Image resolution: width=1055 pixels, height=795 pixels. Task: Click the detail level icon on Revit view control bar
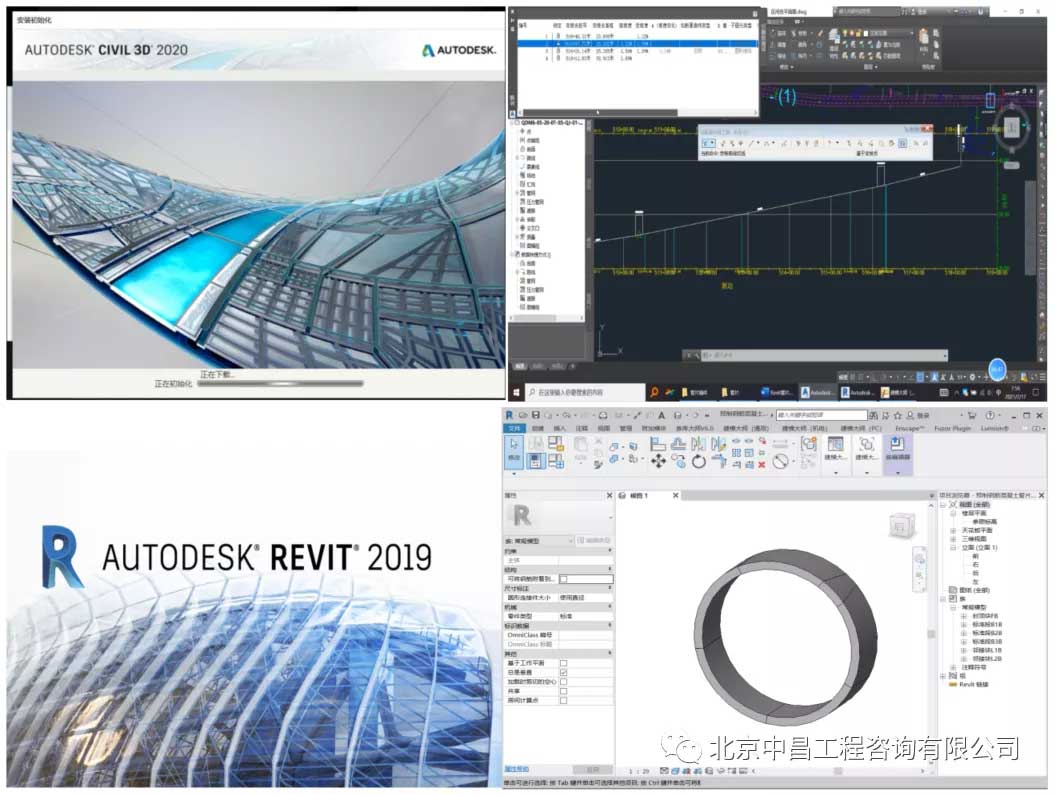coord(664,771)
